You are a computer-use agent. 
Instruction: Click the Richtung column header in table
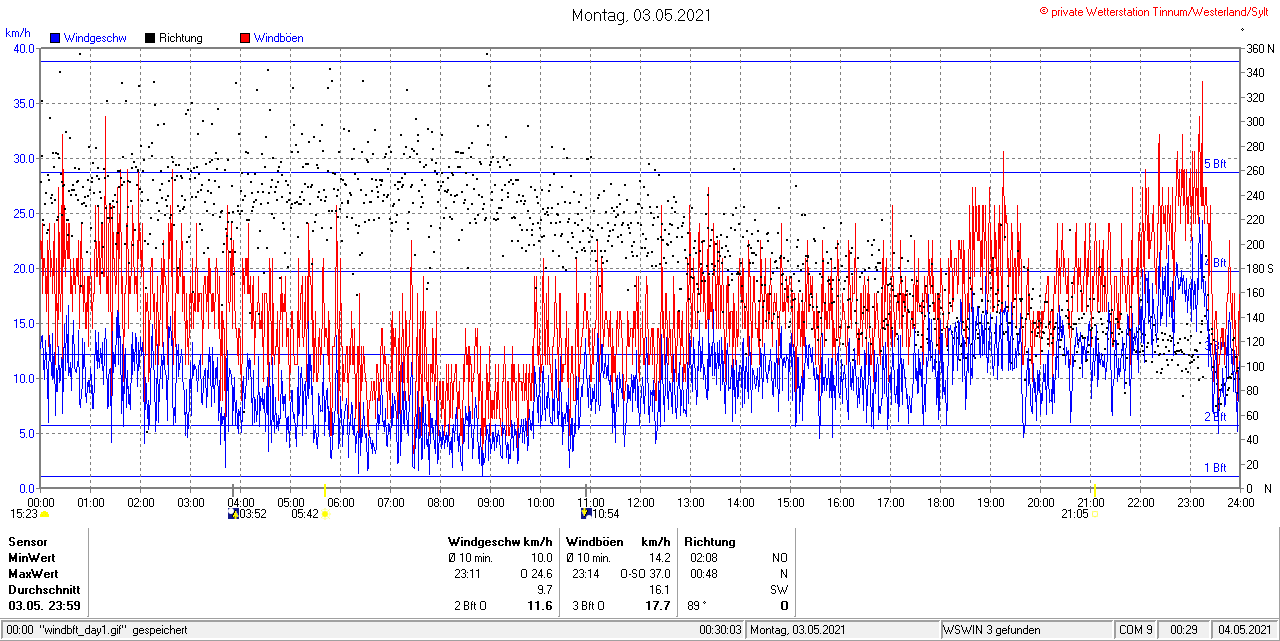click(x=710, y=542)
